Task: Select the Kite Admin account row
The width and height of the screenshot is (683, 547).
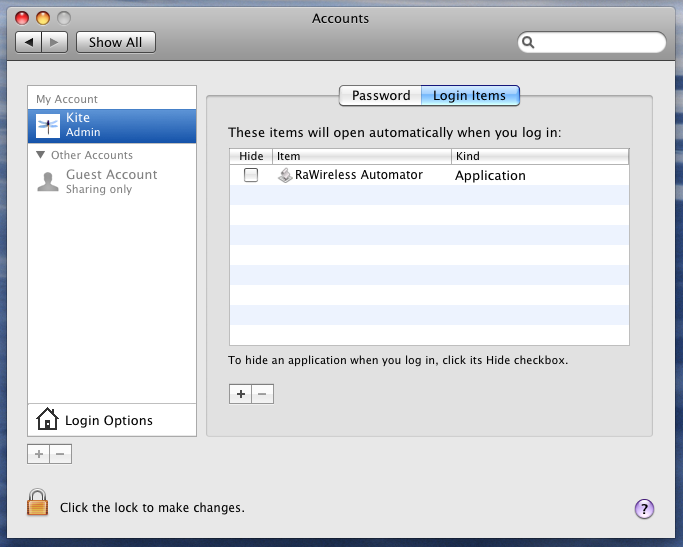Action: click(x=112, y=125)
